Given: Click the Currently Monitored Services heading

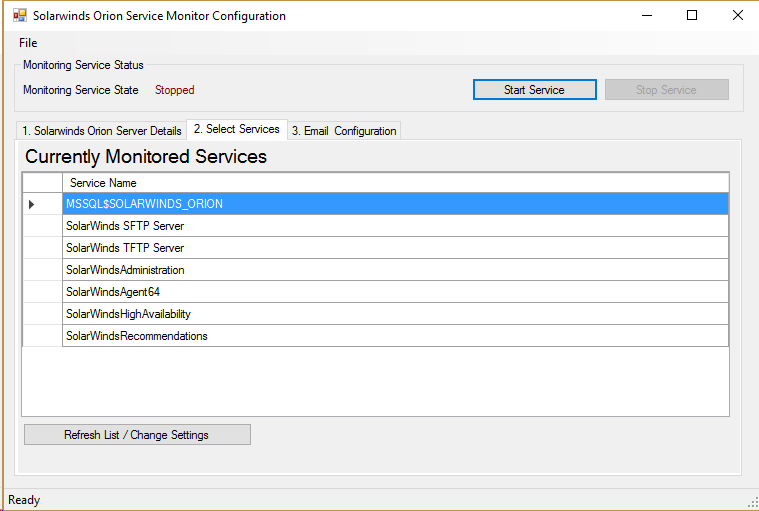Looking at the screenshot, I should click(x=146, y=156).
